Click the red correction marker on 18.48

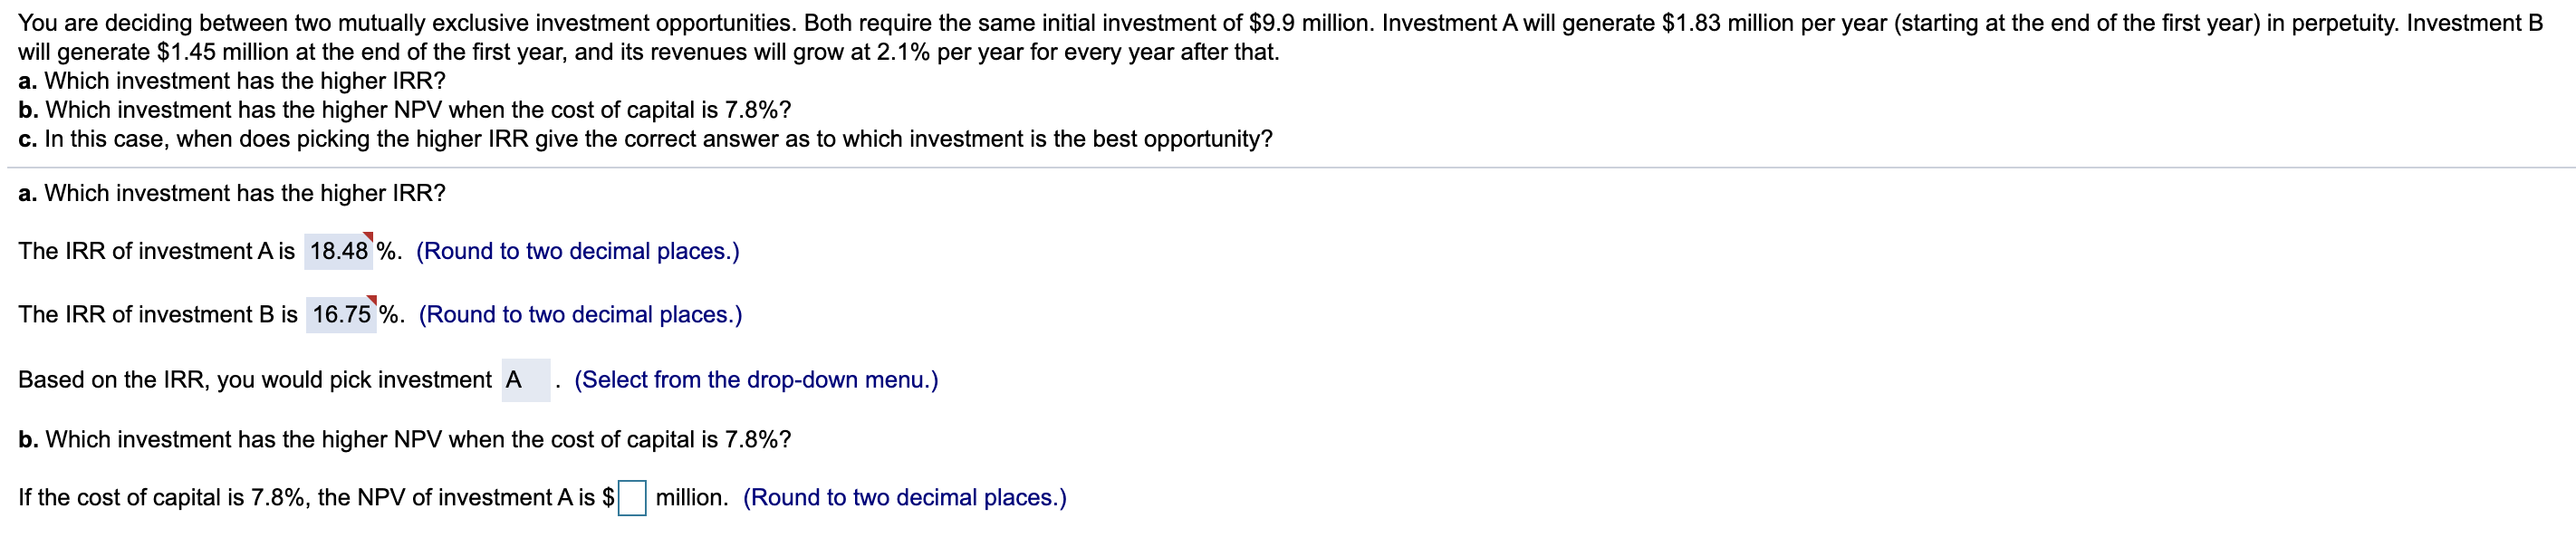(x=369, y=239)
